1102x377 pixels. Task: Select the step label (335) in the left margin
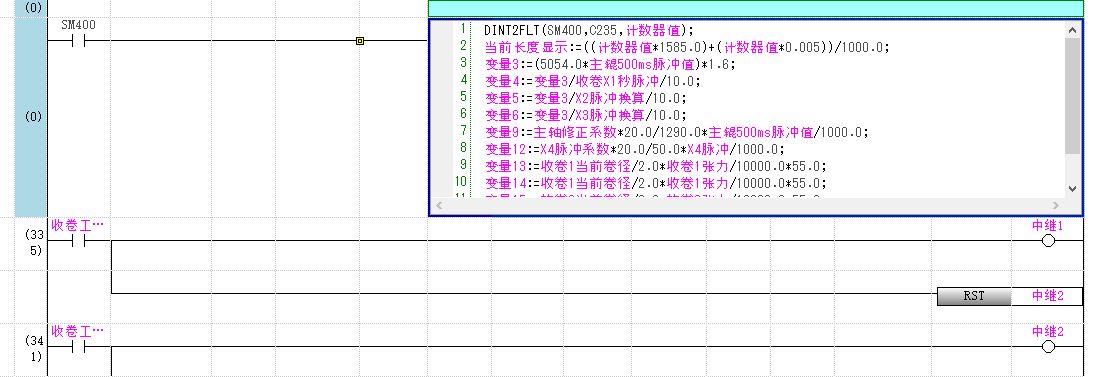click(35, 241)
